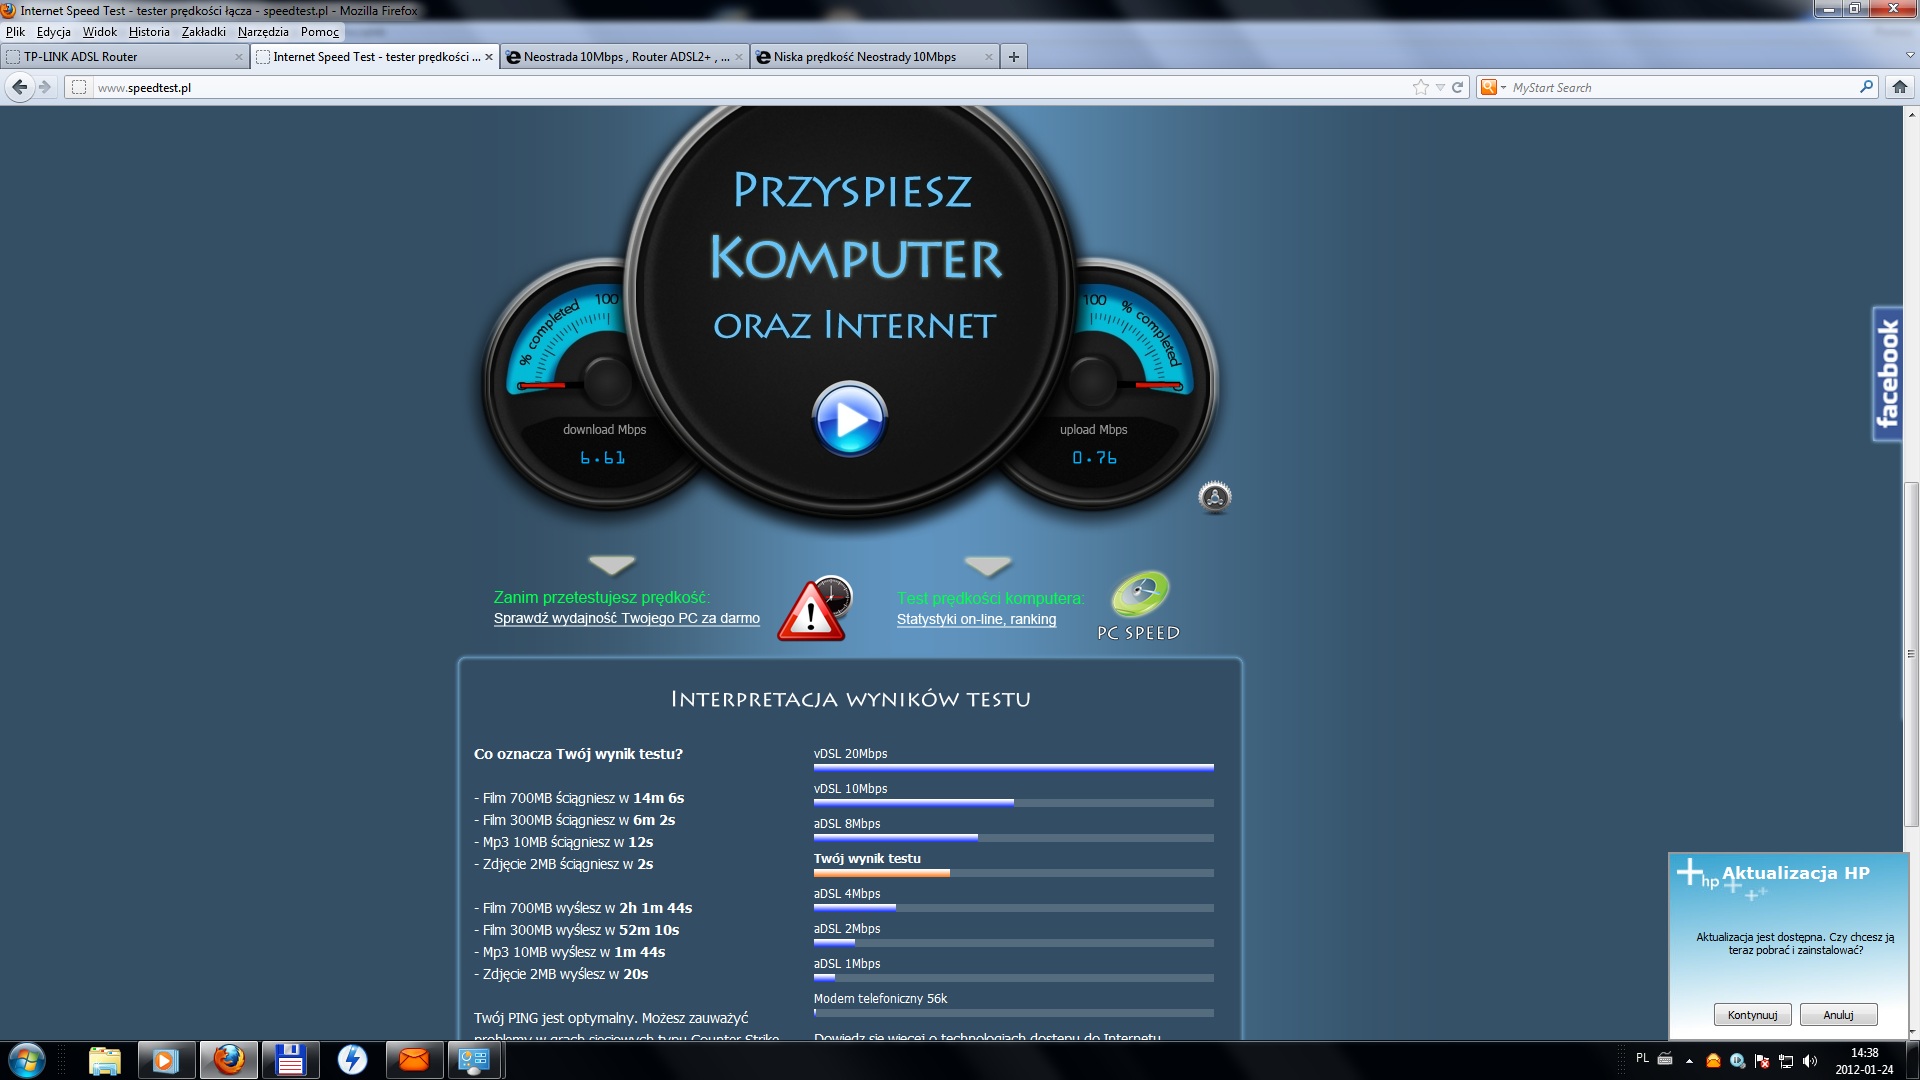Open the search engine selector dropdown
The image size is (1920, 1080).
click(1493, 87)
